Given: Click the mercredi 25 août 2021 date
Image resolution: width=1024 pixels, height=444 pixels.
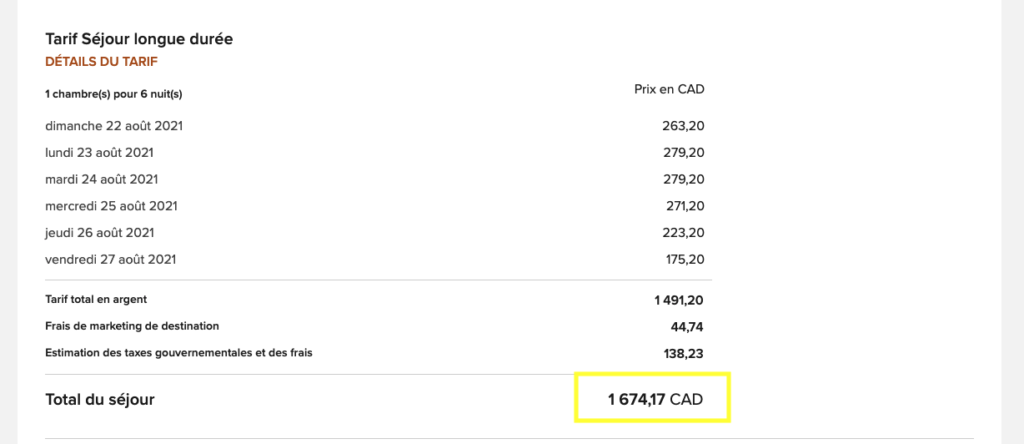Looking at the screenshot, I should [x=111, y=207].
